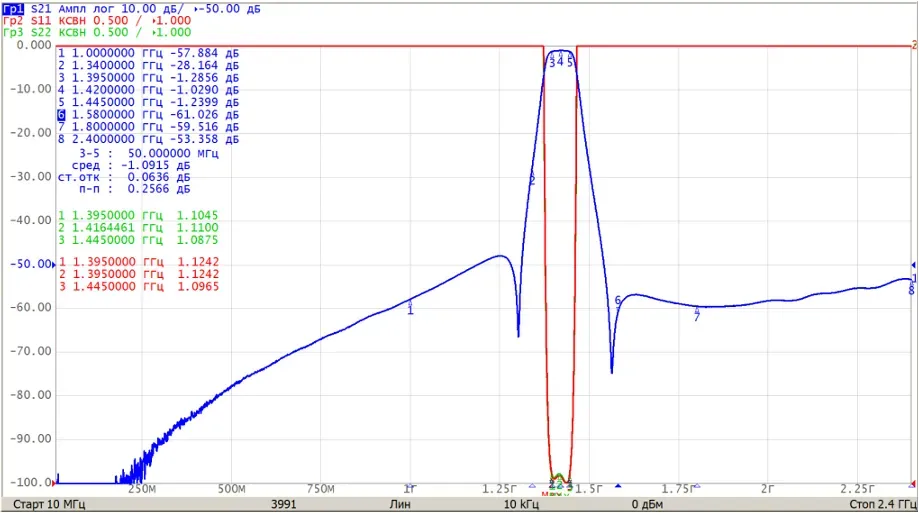The image size is (919, 513).
Task: Select blue marker row 8 at 2.4000000 ГГц
Action: pos(148,140)
